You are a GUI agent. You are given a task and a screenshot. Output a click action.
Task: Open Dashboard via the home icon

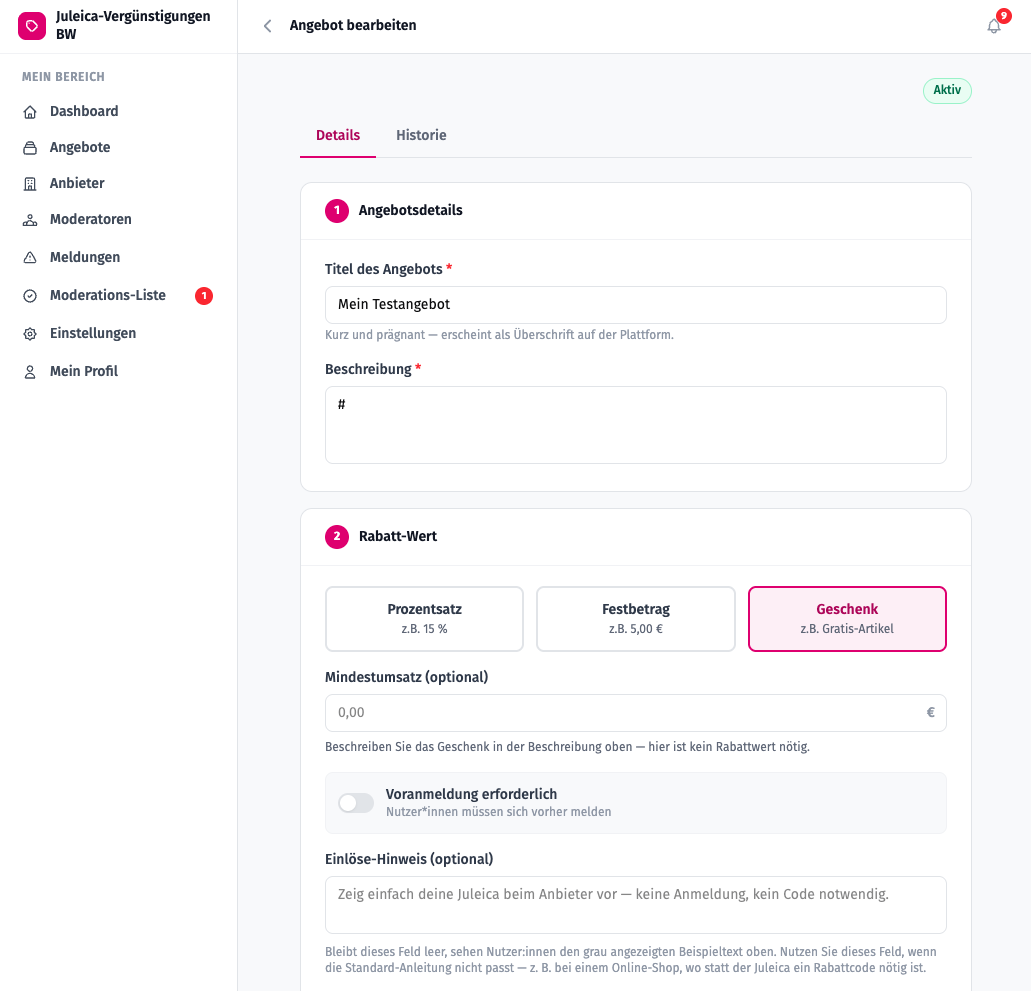[30, 112]
